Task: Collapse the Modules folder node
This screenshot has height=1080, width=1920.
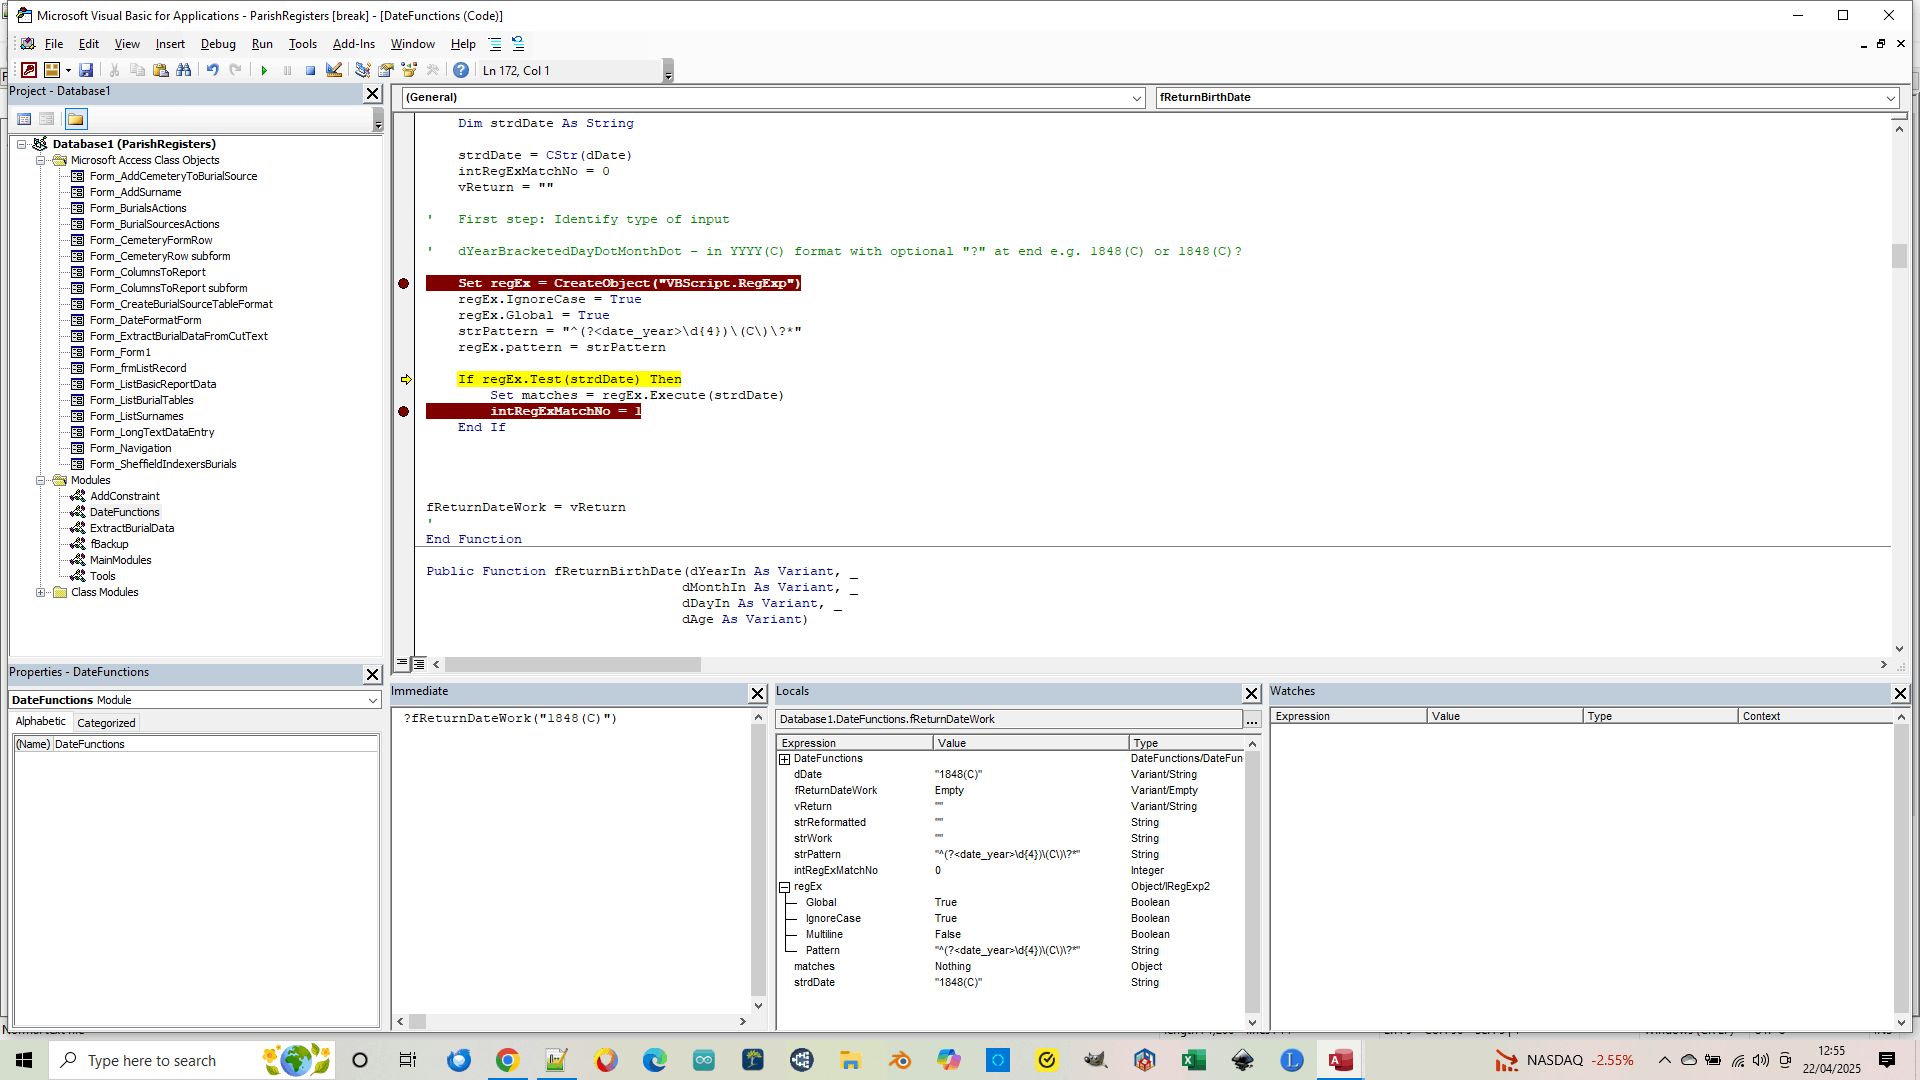Action: [x=41, y=480]
